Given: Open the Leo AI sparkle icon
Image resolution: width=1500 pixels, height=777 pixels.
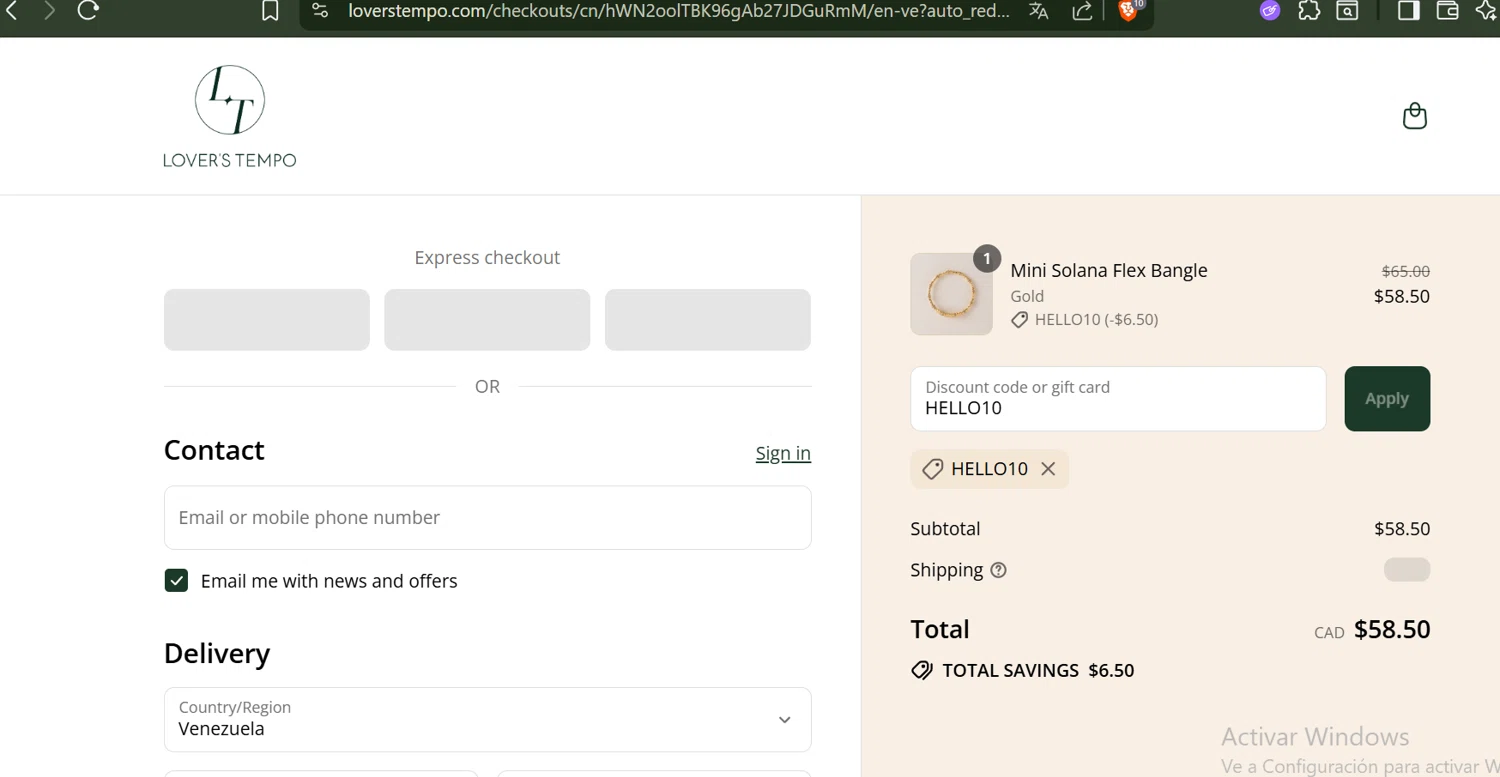Looking at the screenshot, I should 1485,11.
